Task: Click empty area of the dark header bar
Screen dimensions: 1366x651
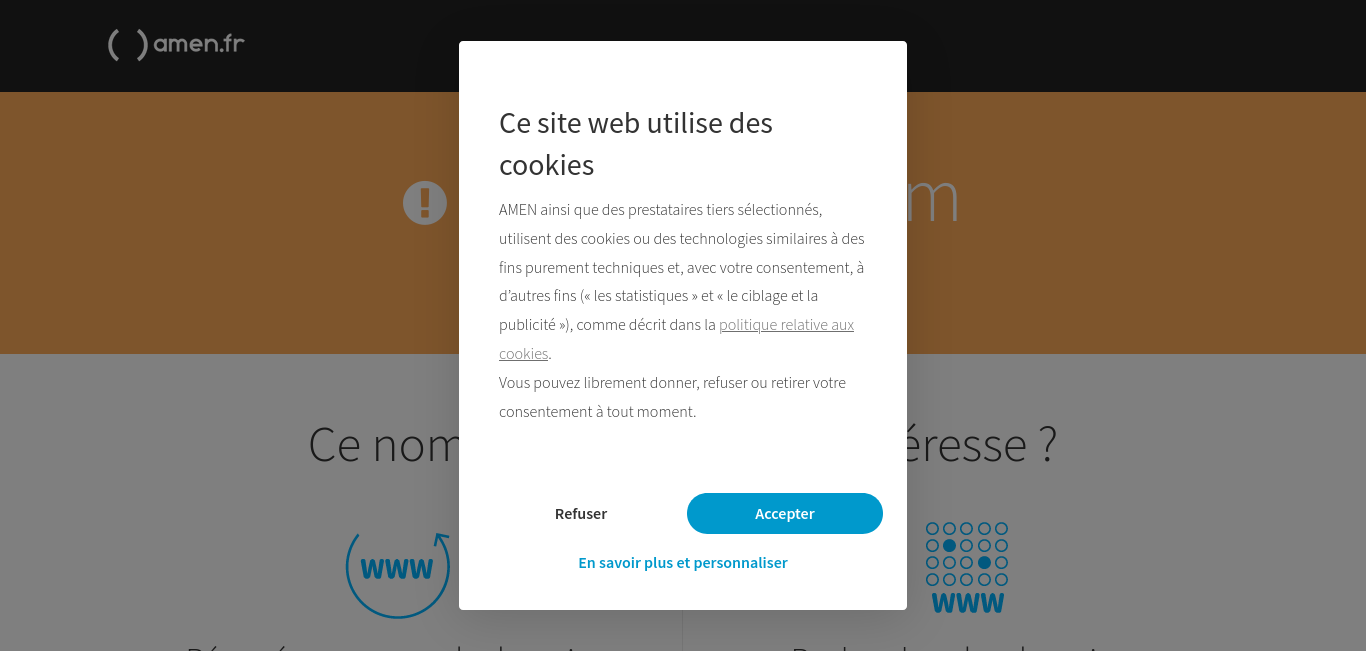Action: click(x=1100, y=45)
